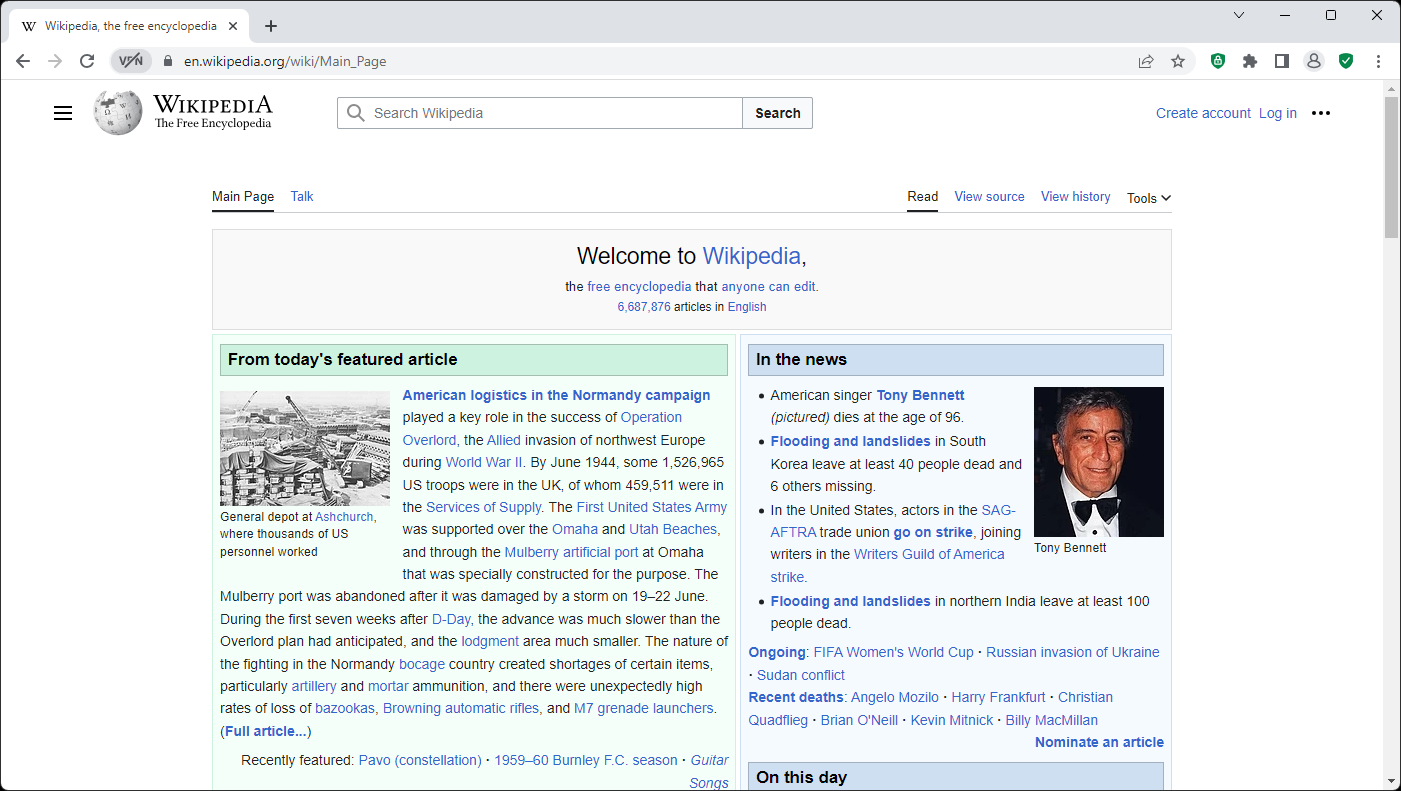Open the Chrome three-dot menu

point(1378,61)
